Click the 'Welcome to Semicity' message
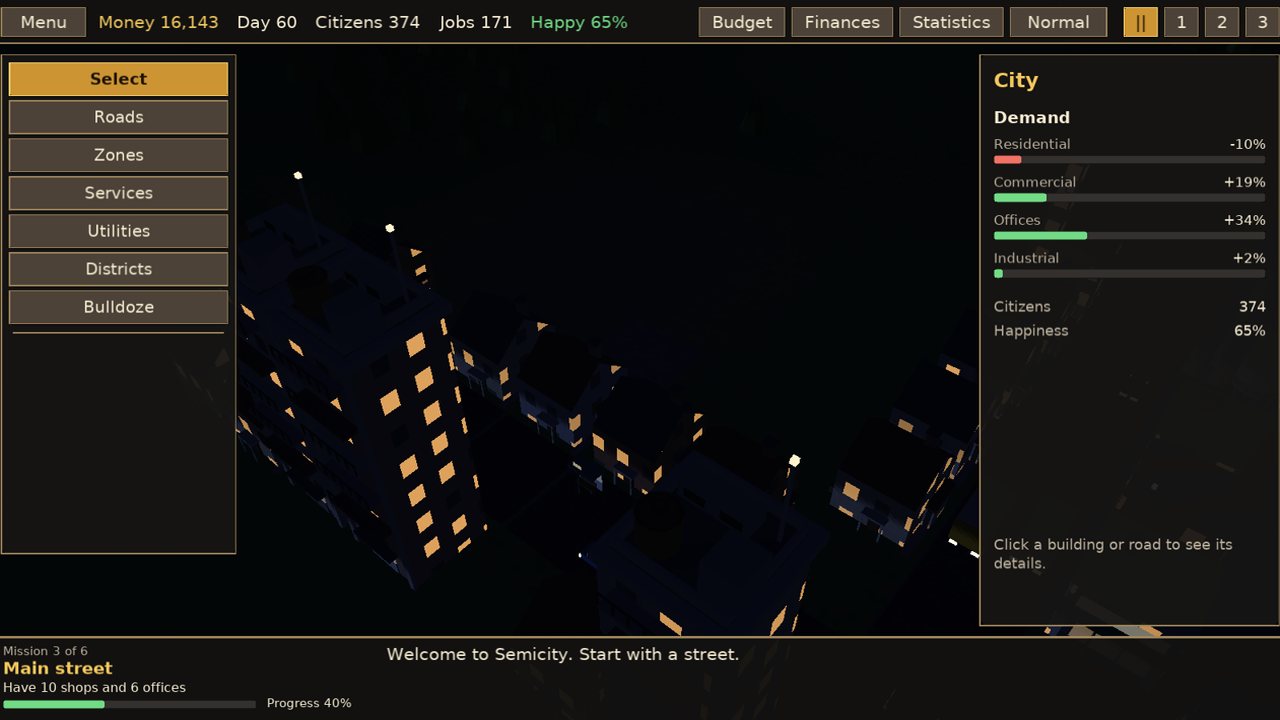1280x720 pixels. pyautogui.click(x=563, y=655)
